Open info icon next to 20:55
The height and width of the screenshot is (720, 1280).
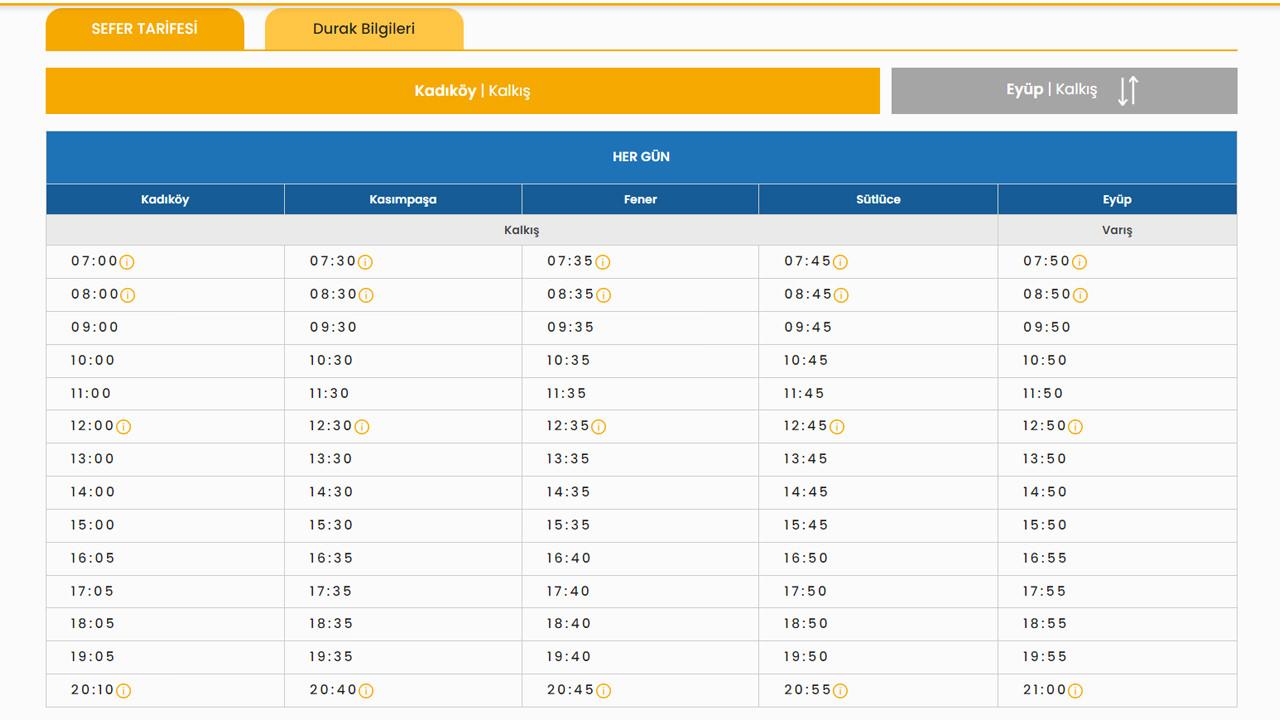click(841, 691)
